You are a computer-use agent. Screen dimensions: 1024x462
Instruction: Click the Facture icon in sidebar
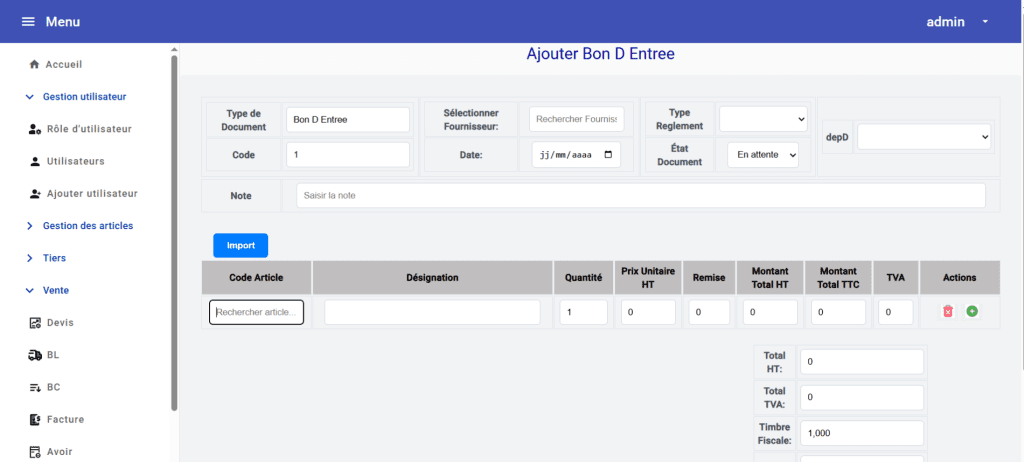(35, 419)
